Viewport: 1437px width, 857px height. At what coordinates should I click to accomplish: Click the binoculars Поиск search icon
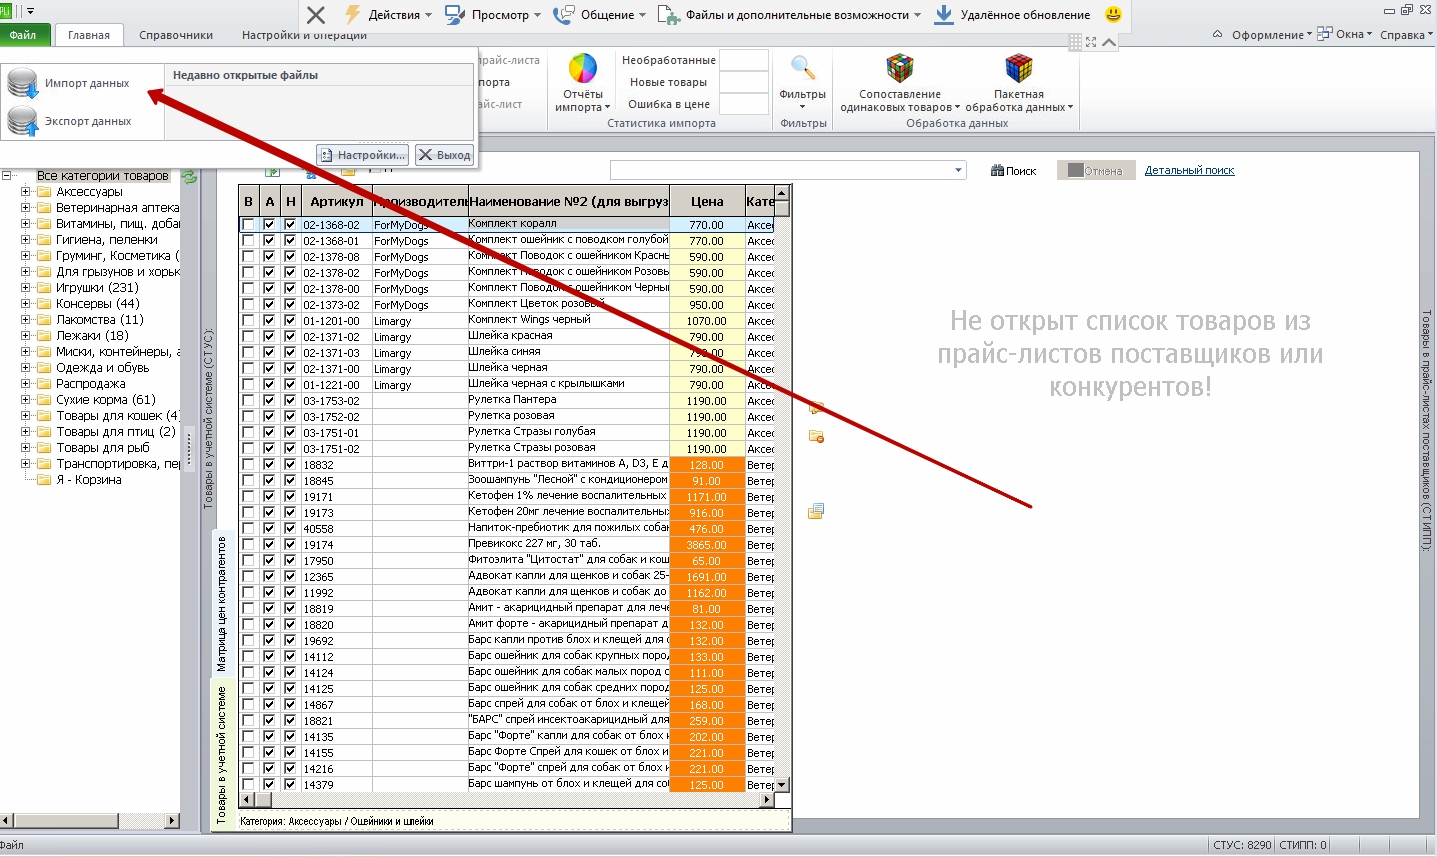(x=996, y=171)
